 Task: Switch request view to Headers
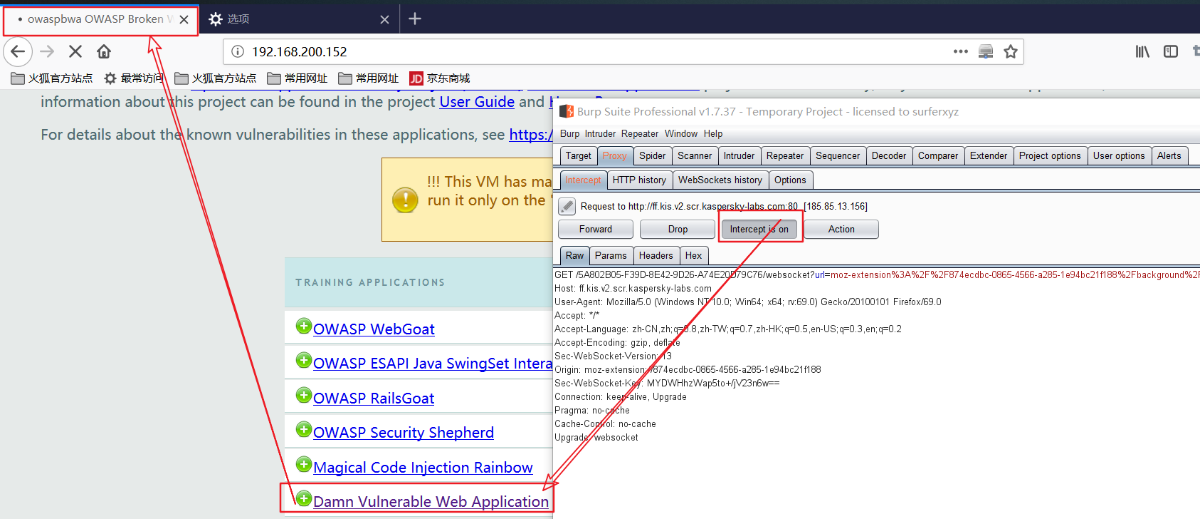[x=656, y=256]
